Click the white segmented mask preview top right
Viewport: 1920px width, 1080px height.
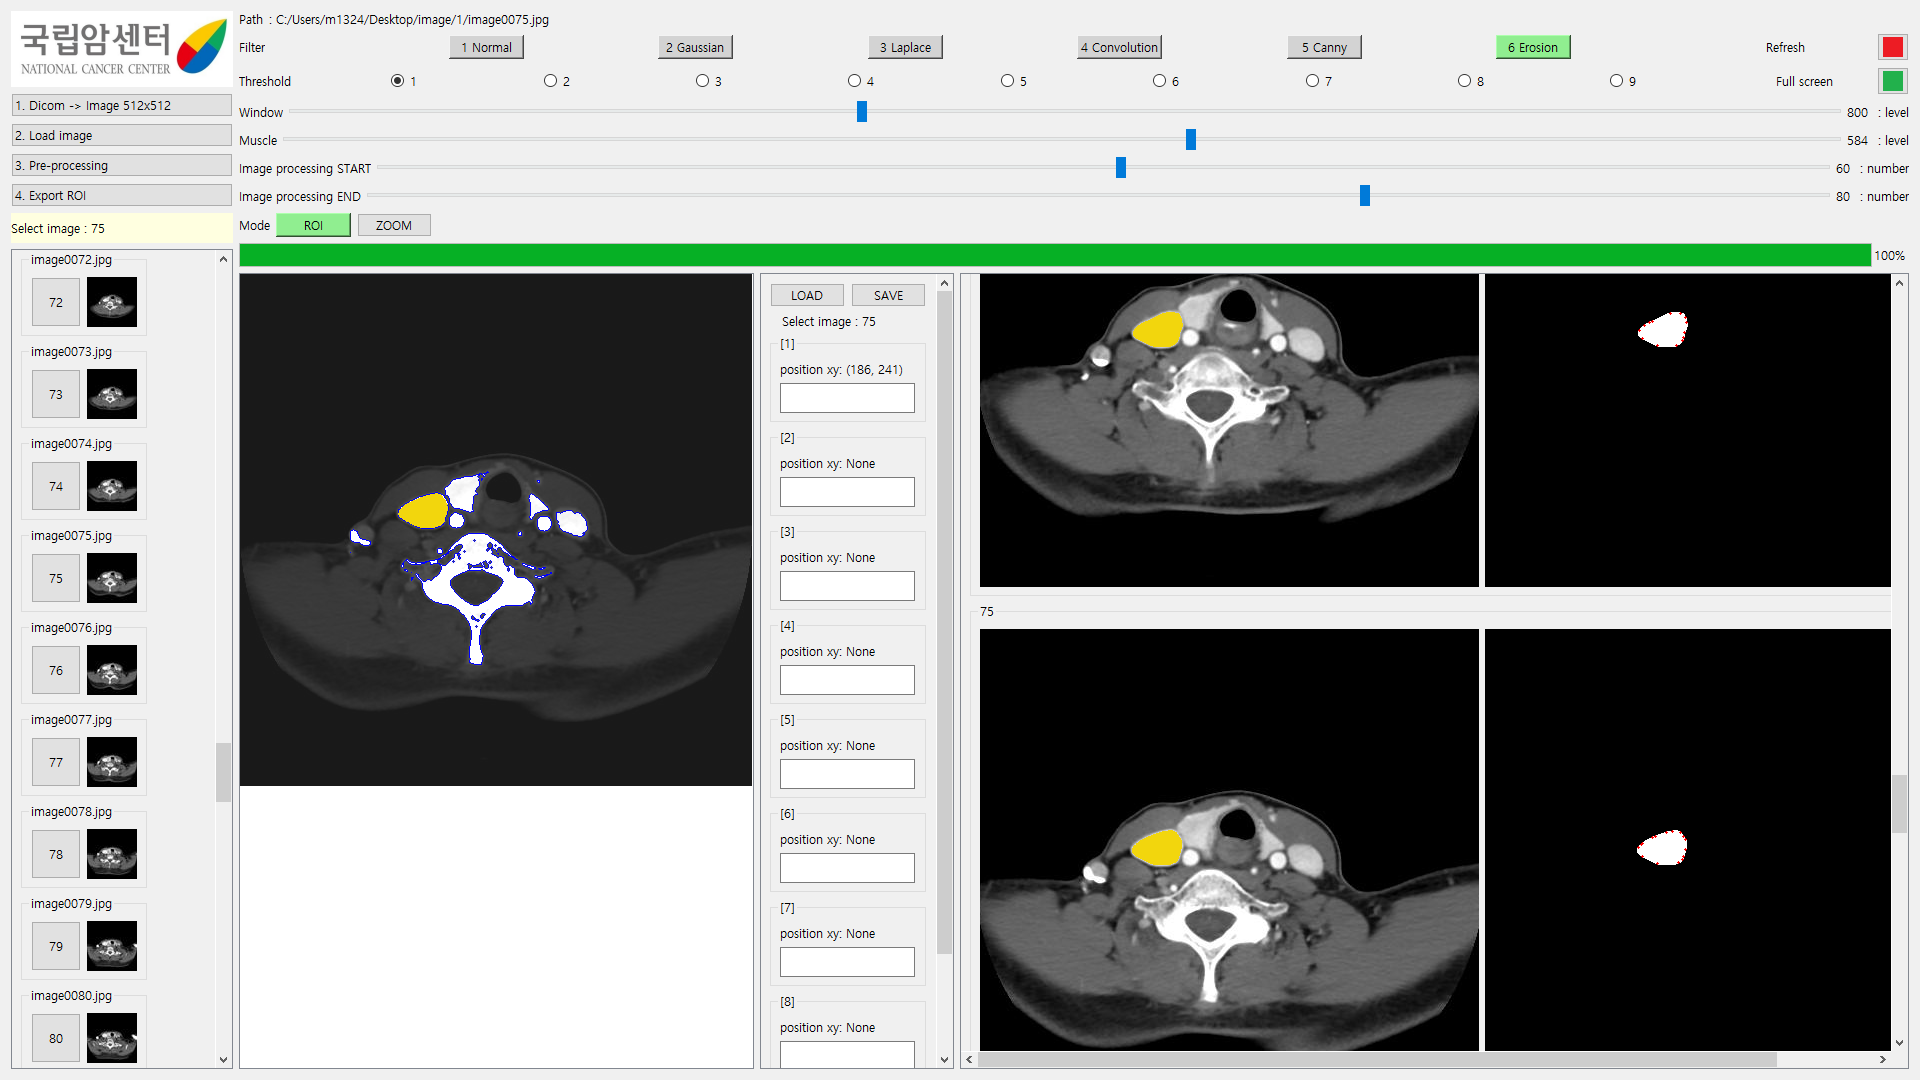click(x=1663, y=329)
